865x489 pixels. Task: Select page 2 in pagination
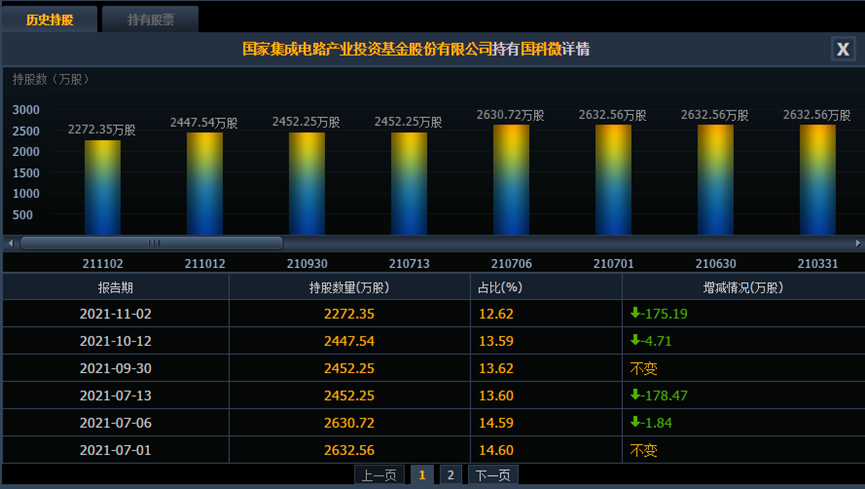point(451,475)
